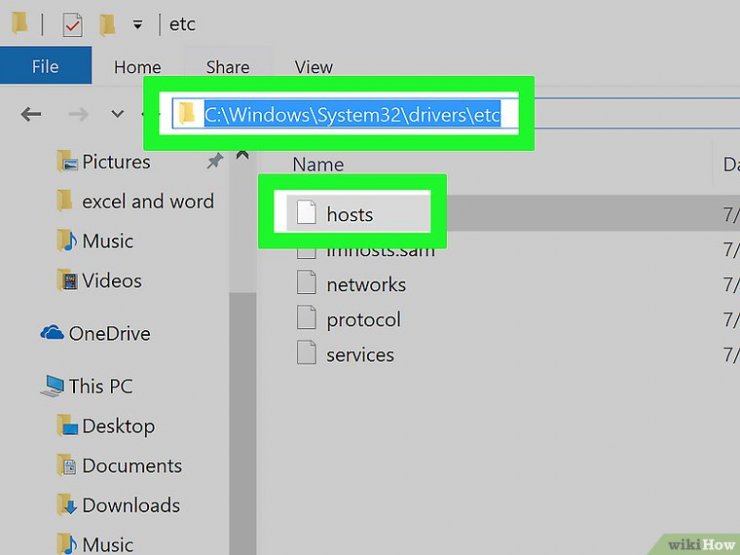Go back using the Back arrow
Viewport: 740px width, 555px height.
pos(31,114)
